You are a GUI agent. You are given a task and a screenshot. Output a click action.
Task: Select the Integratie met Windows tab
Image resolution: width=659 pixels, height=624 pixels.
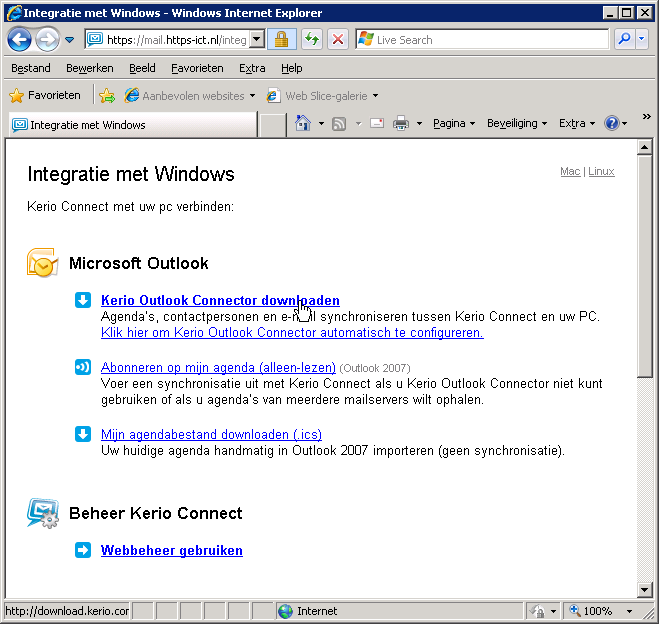(132, 125)
